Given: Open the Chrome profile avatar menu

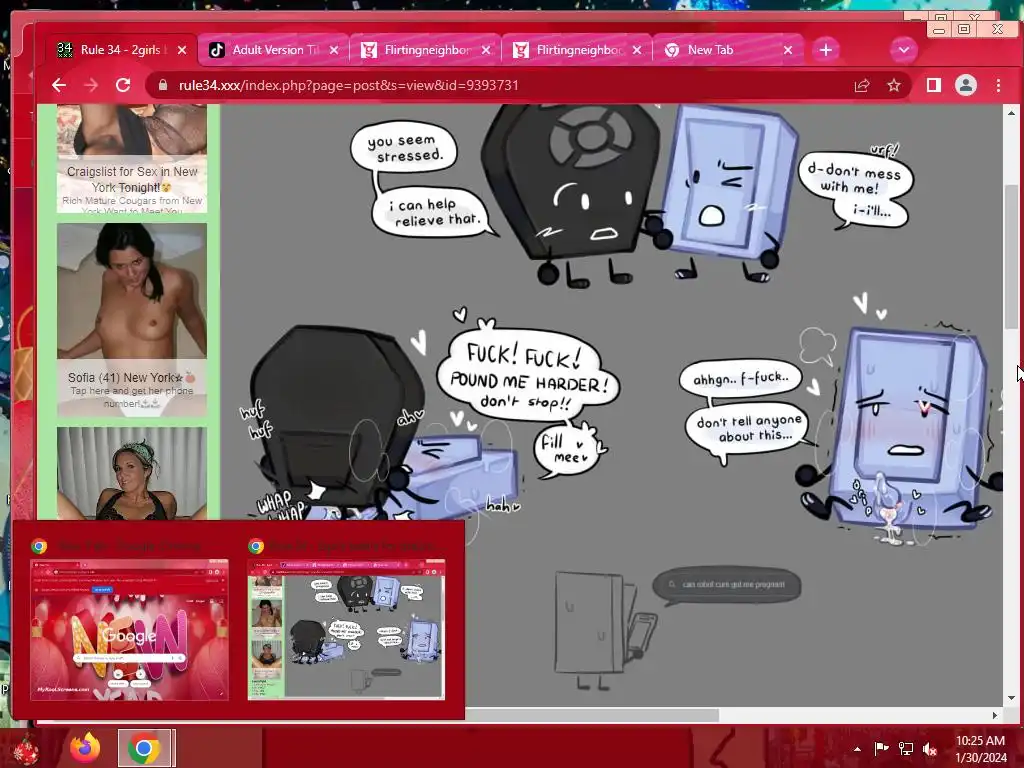Looking at the screenshot, I should click(966, 86).
